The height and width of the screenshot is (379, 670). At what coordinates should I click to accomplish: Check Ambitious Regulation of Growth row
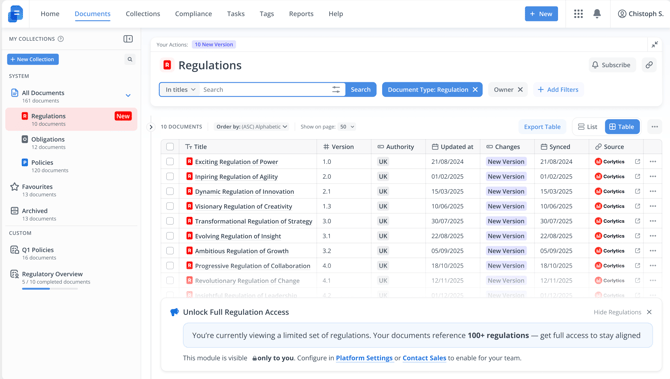point(170,251)
